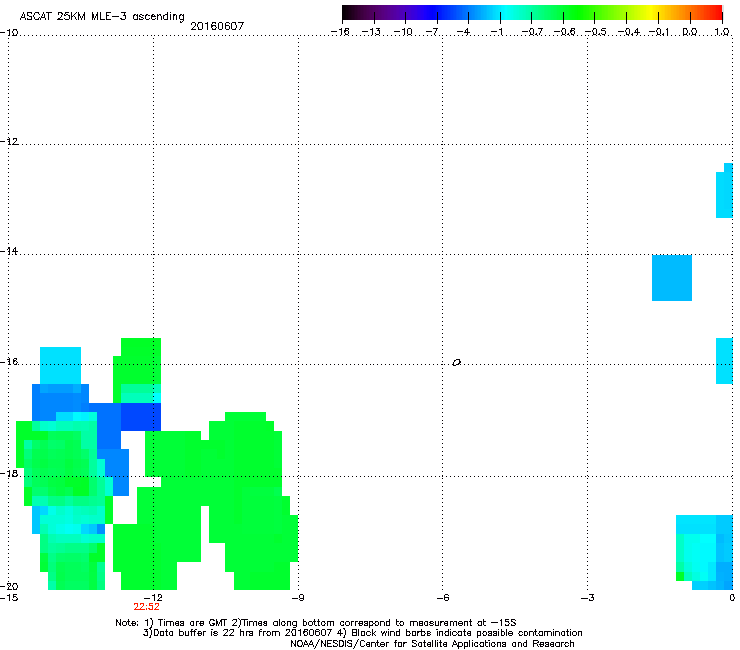Click the yellow section of the color scale
The width and height of the screenshot is (740, 650).
click(x=654, y=12)
